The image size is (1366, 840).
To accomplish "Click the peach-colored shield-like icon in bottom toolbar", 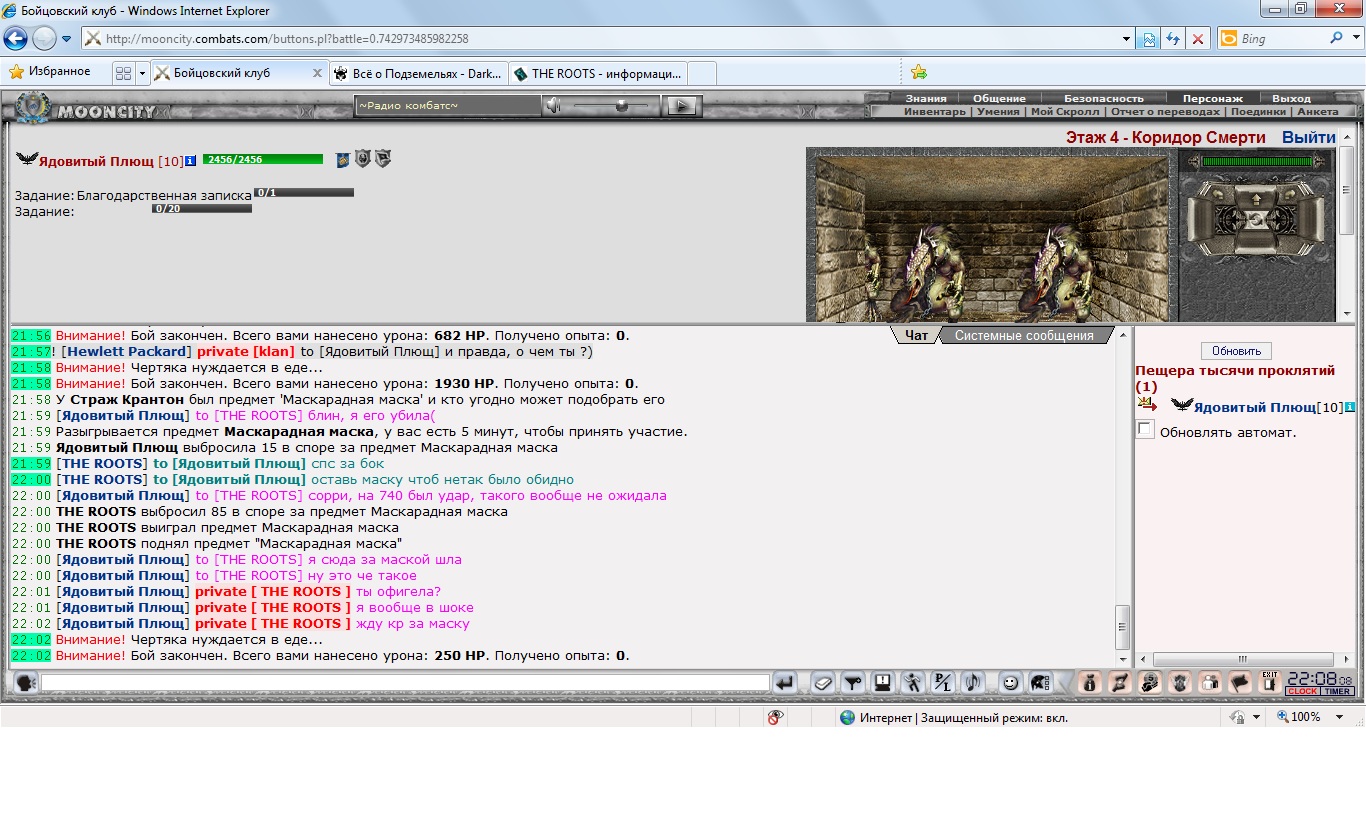I will click(x=1180, y=683).
